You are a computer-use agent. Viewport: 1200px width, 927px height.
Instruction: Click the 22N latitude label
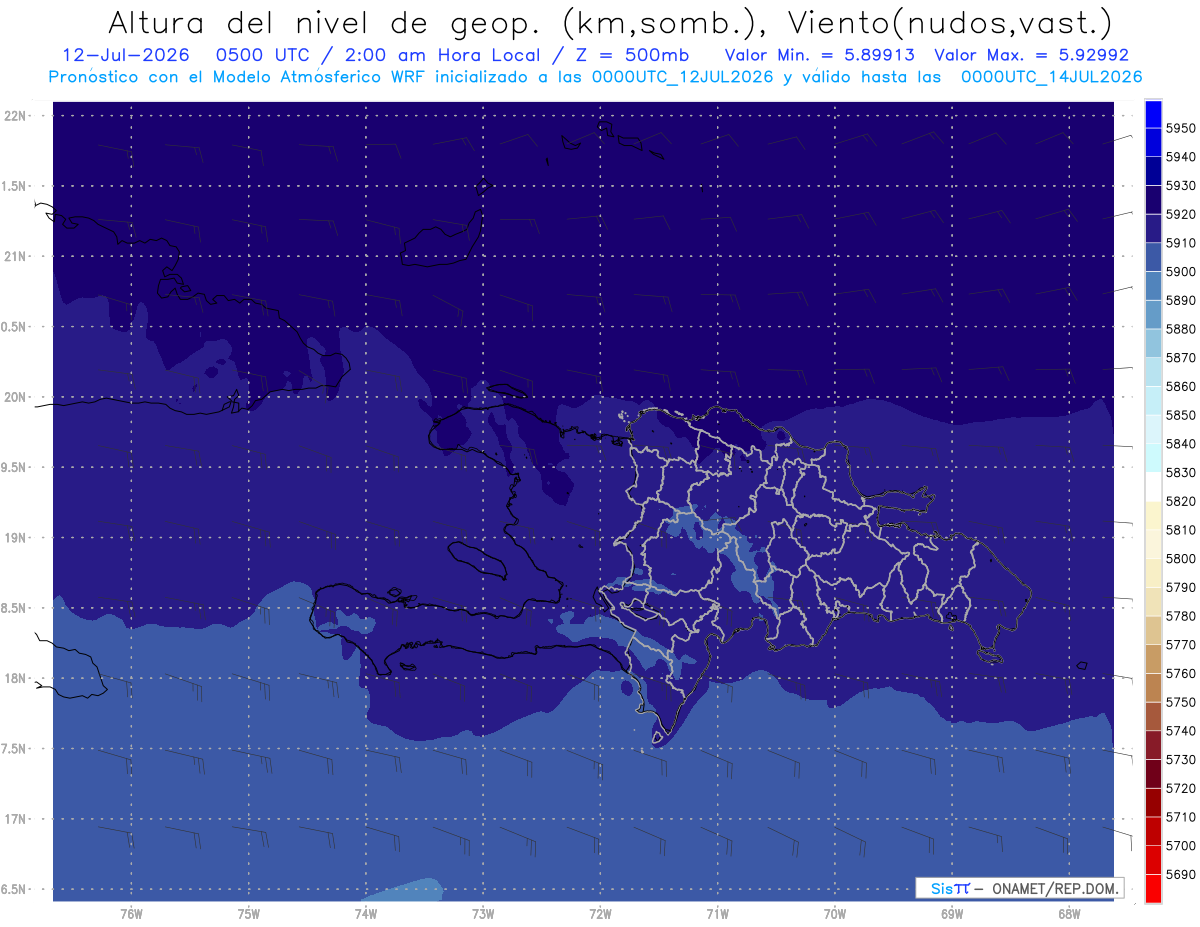click(16, 116)
